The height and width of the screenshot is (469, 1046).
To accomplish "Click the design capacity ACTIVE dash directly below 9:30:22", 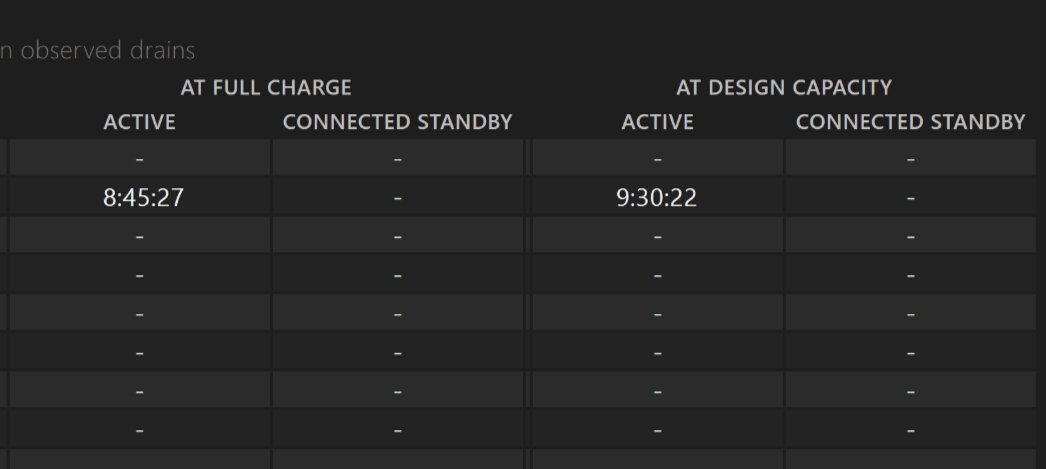I will point(657,237).
